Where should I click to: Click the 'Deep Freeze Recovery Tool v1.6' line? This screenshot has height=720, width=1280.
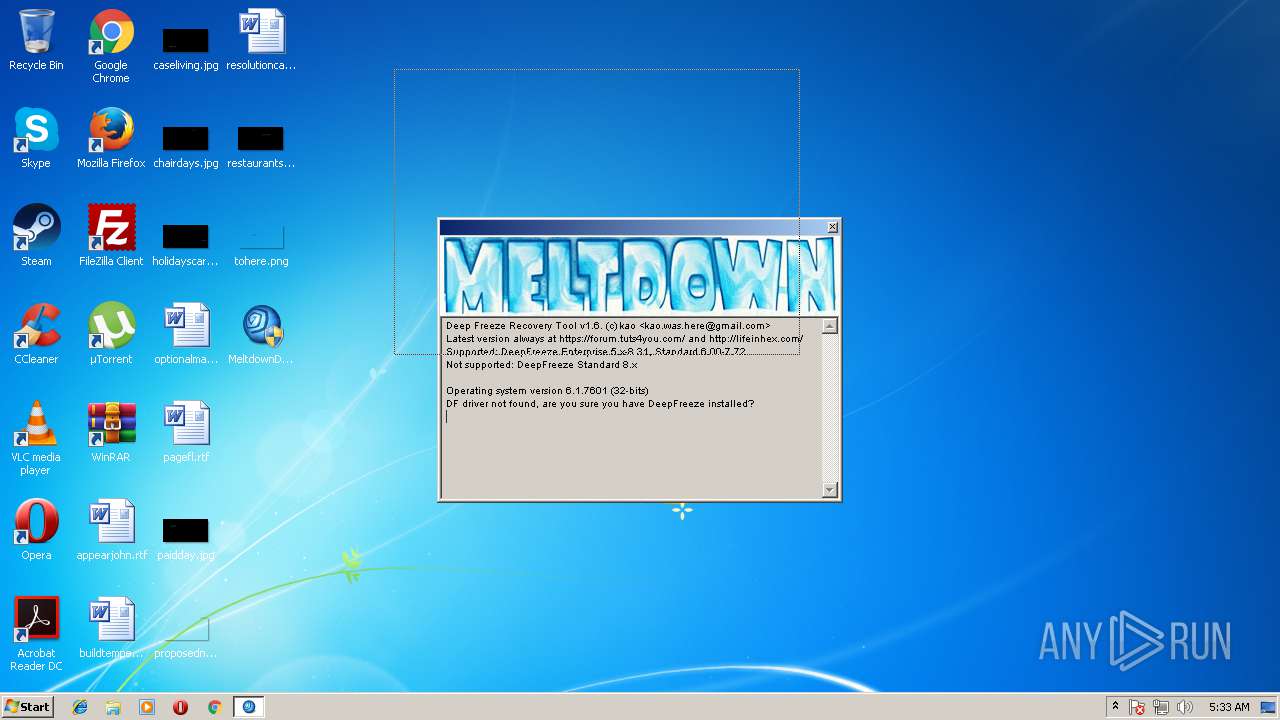click(608, 326)
